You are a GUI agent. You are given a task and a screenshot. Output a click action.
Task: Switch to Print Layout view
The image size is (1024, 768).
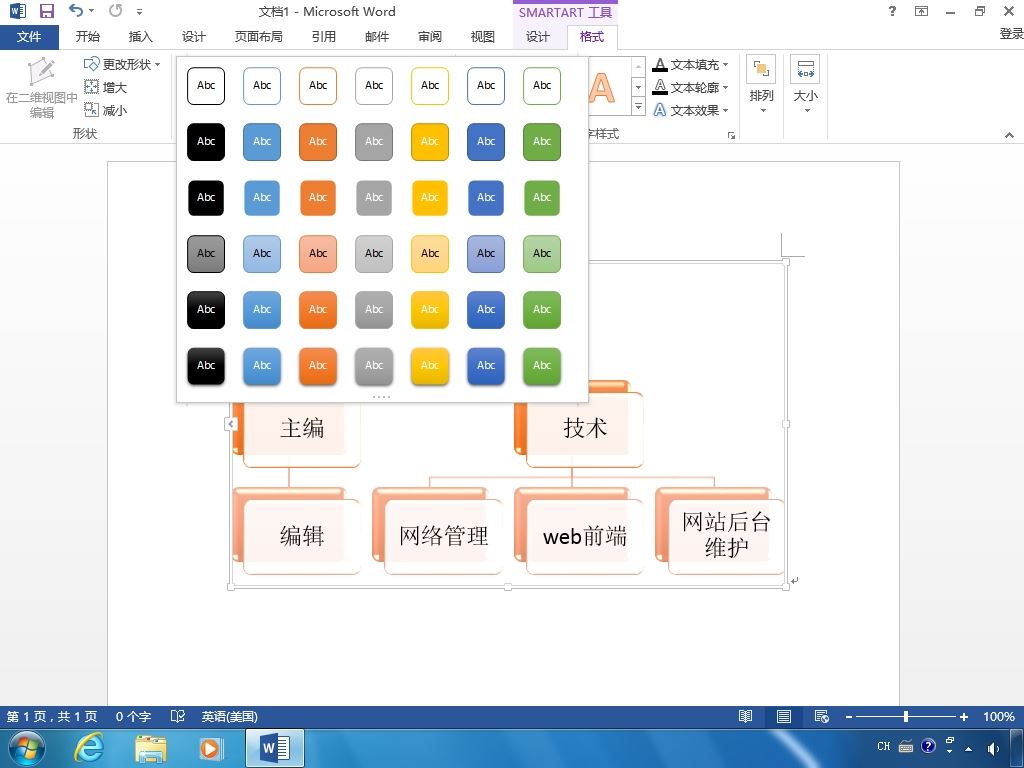[x=784, y=716]
